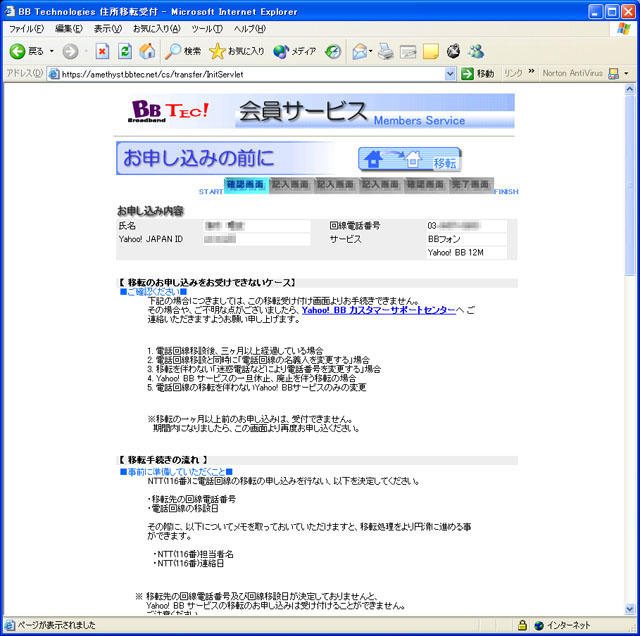Open Yahoo! BB カスタマーサポートセンター link

378,310
